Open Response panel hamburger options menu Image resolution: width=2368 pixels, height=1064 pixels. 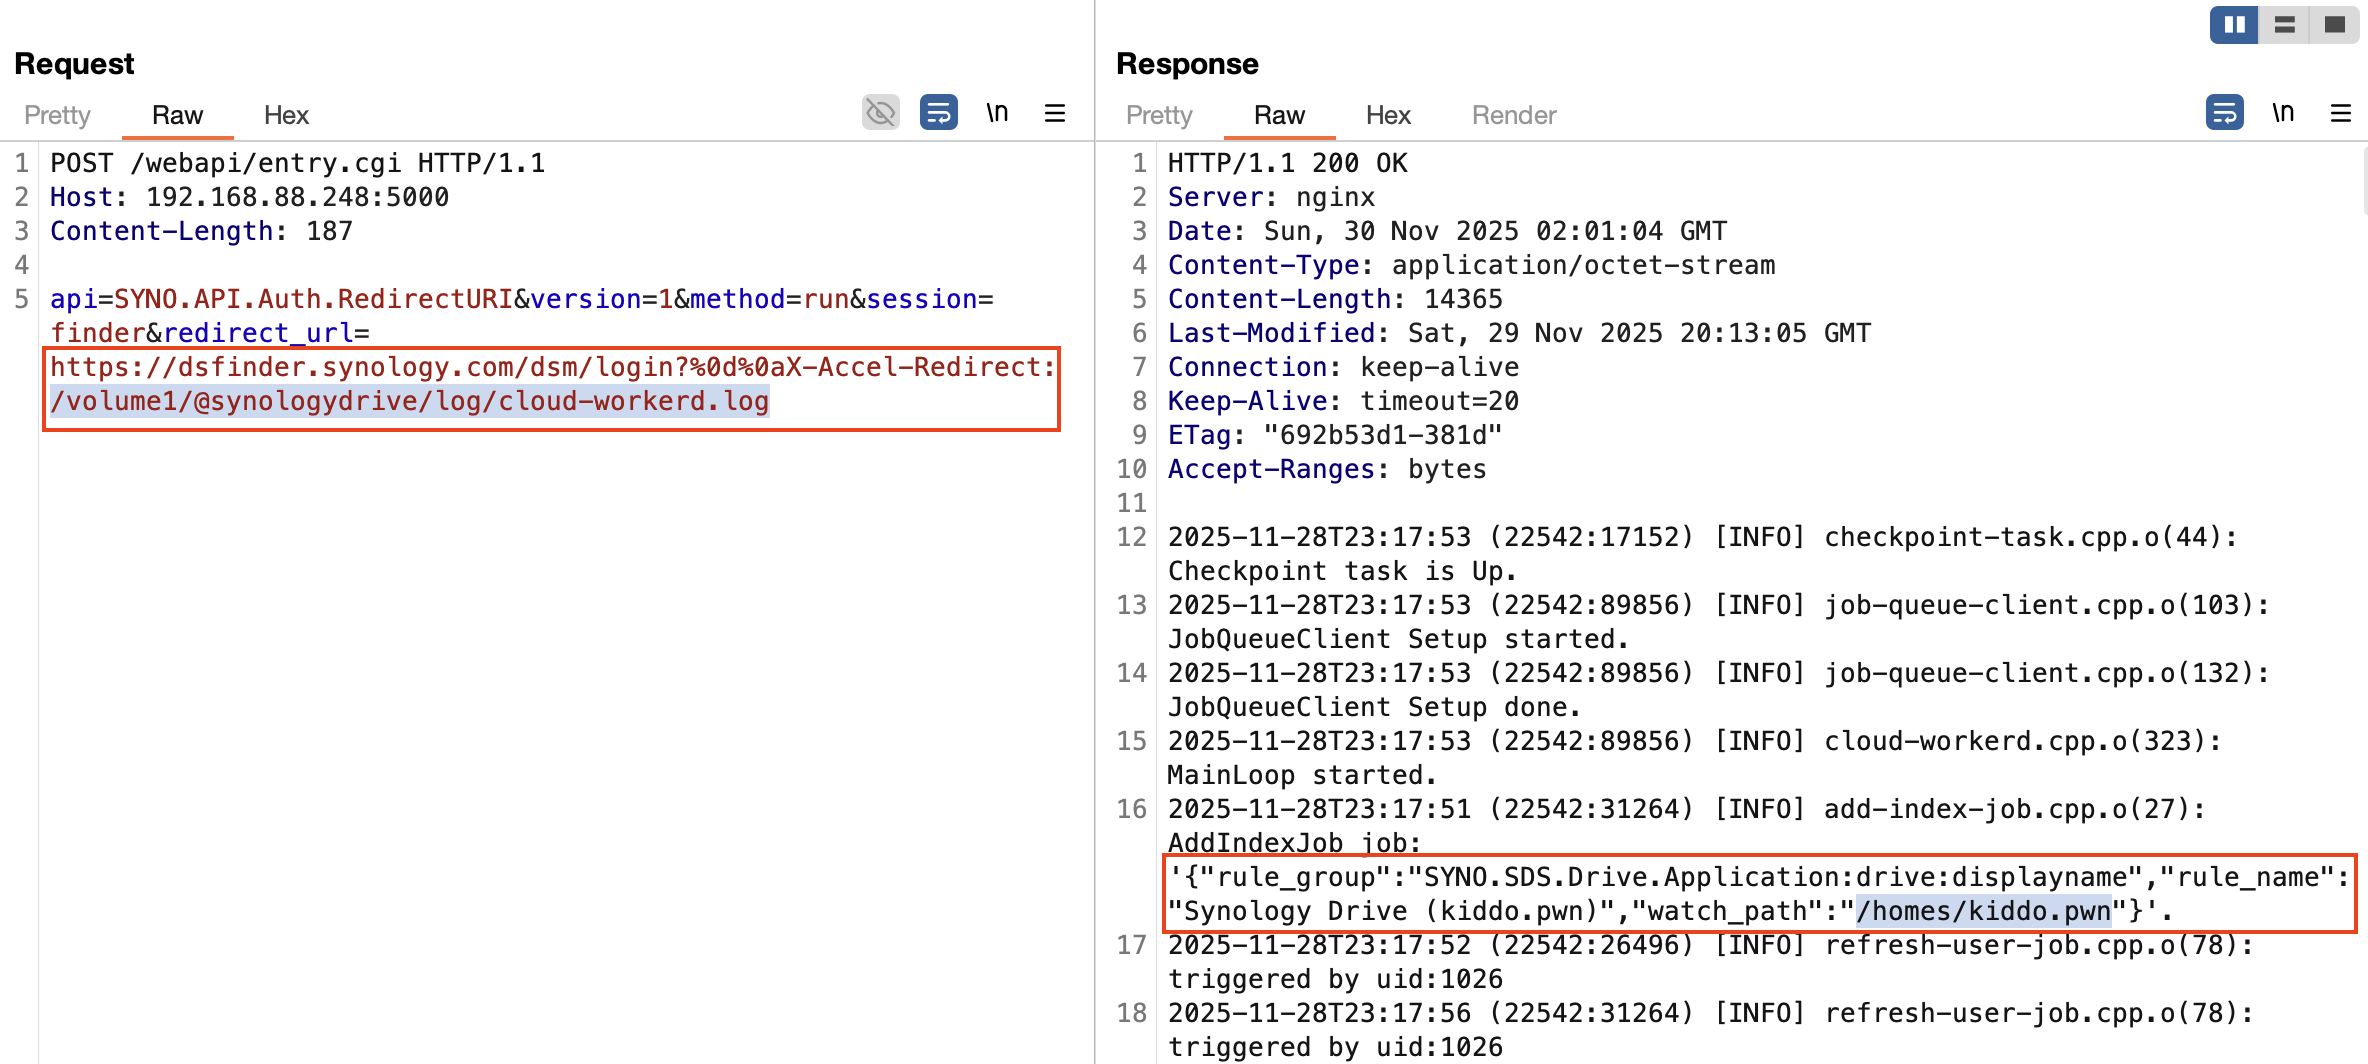coord(2341,113)
